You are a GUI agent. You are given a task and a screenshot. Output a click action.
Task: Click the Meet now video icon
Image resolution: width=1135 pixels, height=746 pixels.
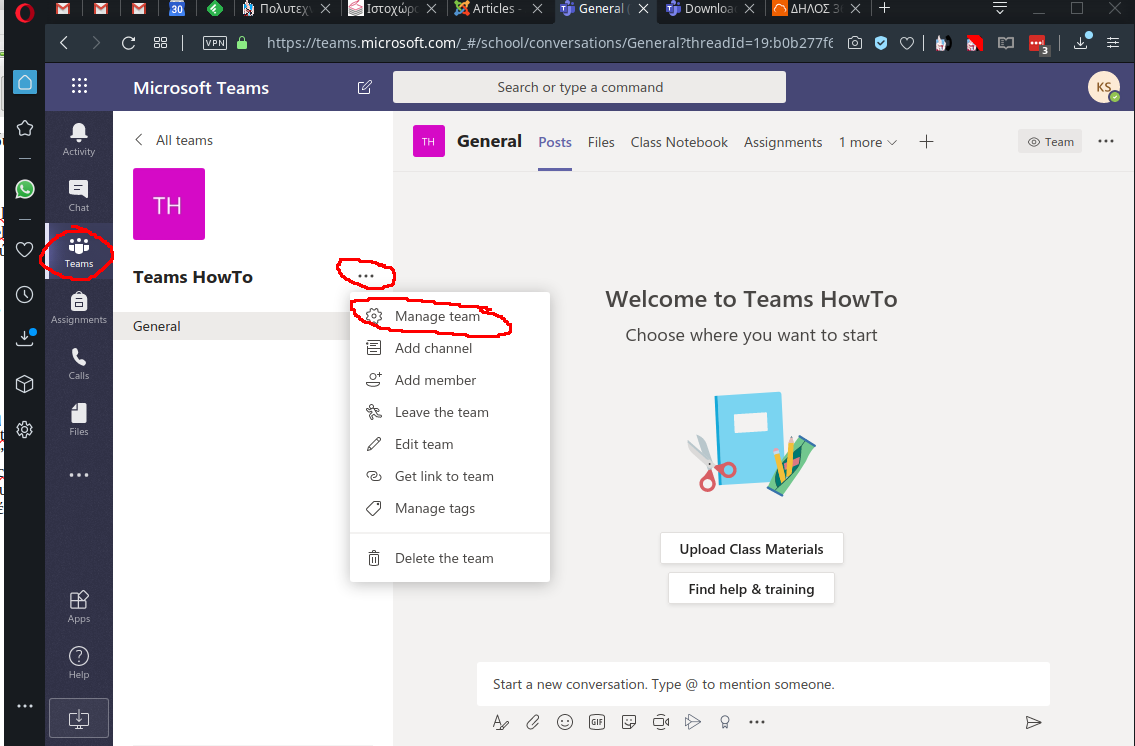click(661, 722)
